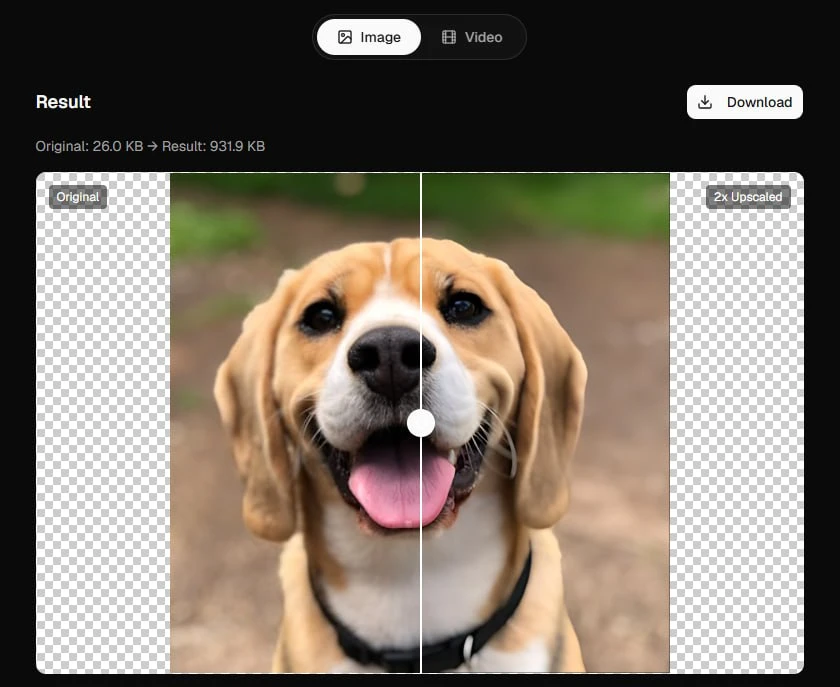Click the download arrow icon
The width and height of the screenshot is (840, 687).
click(x=705, y=102)
